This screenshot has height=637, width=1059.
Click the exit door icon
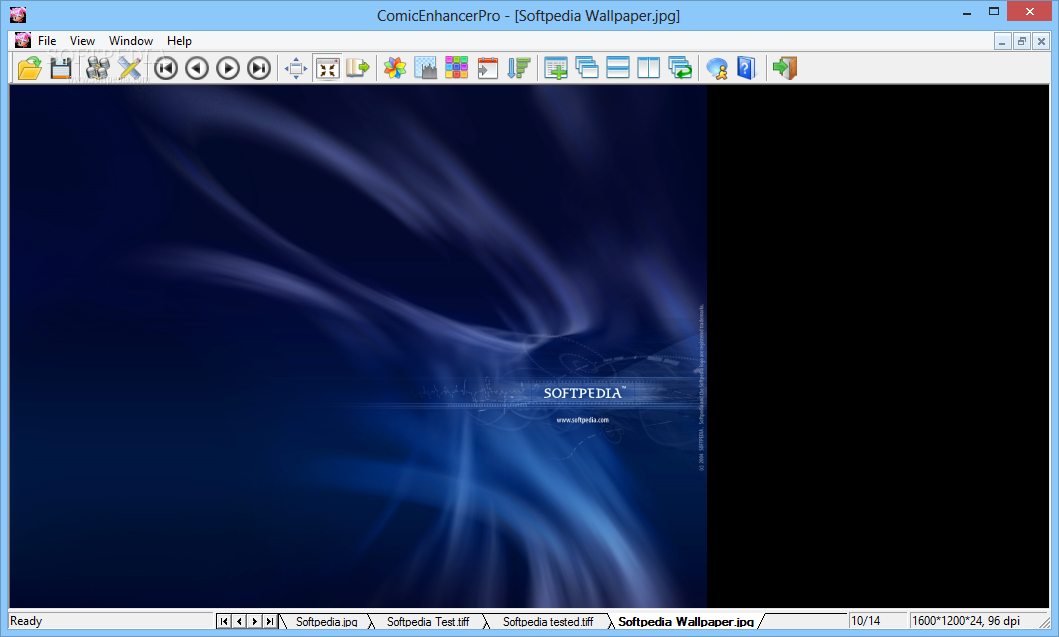[785, 68]
